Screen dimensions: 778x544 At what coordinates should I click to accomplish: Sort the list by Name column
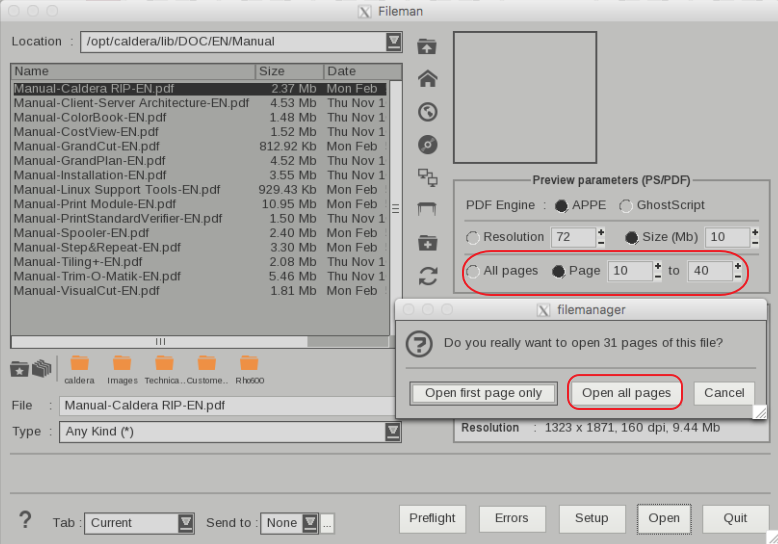click(x=133, y=71)
